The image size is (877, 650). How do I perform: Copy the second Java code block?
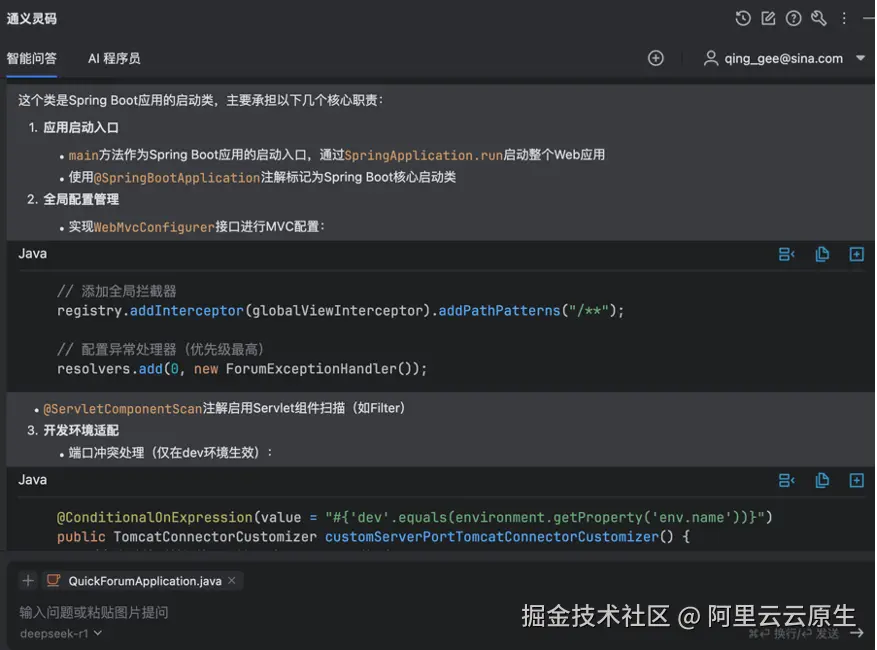click(822, 481)
